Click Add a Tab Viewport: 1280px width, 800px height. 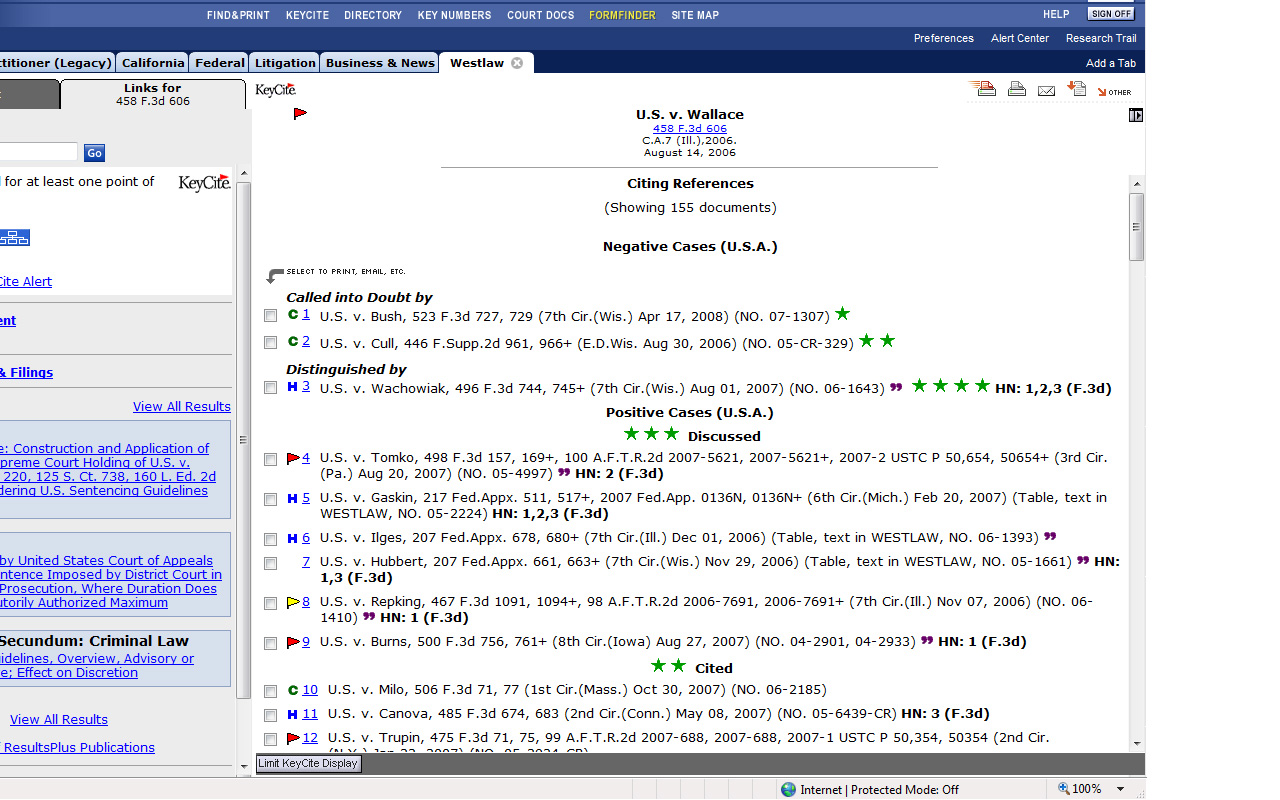pos(1111,63)
